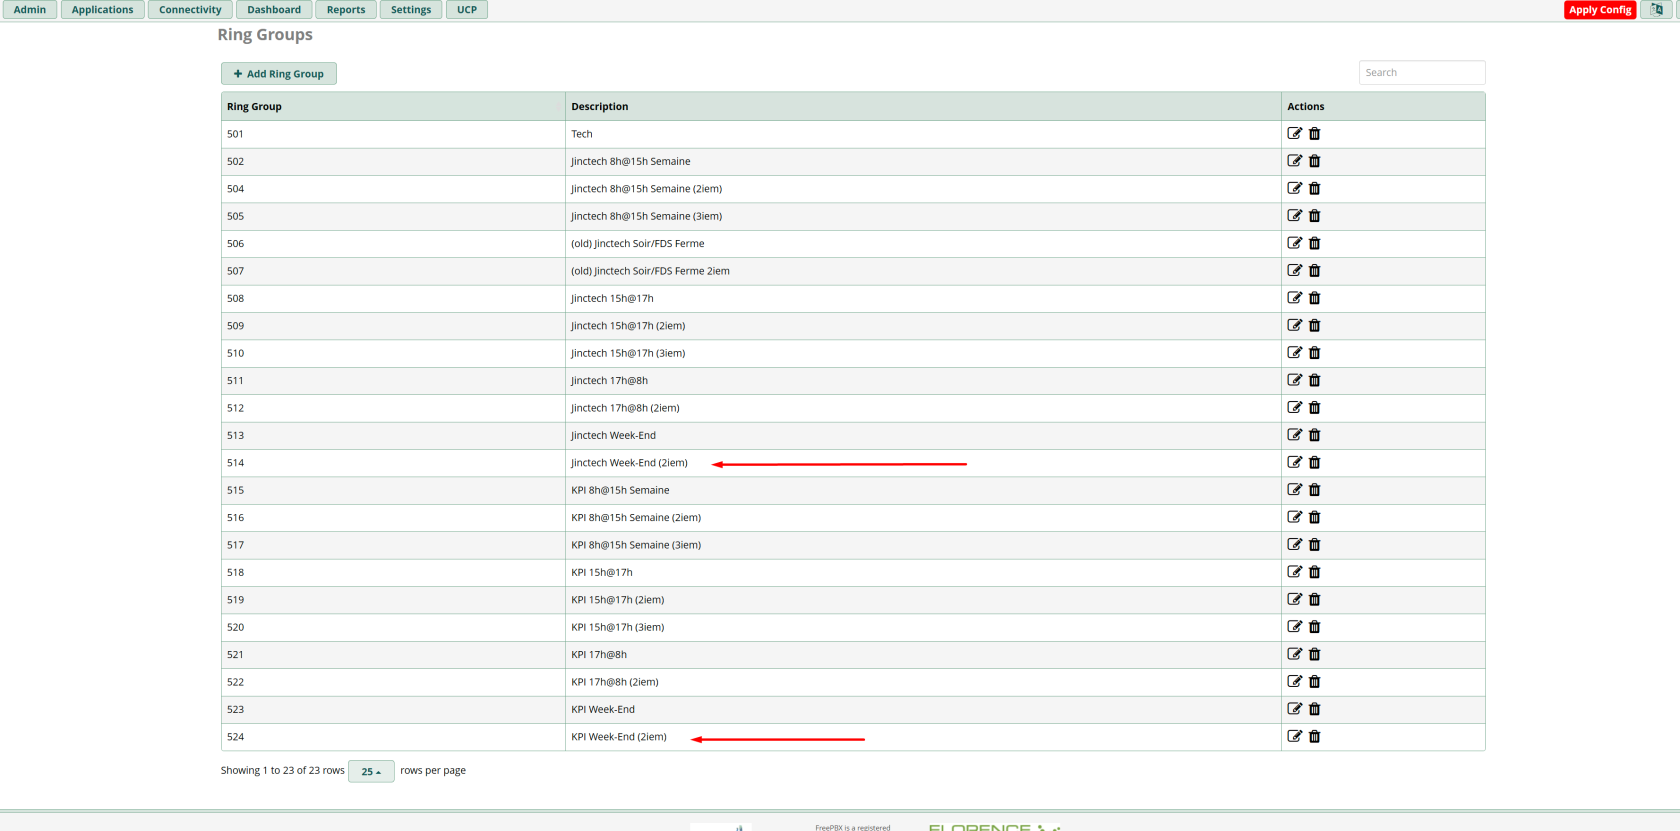Open the Connectivity menu
This screenshot has width=1680, height=831.
click(x=190, y=10)
